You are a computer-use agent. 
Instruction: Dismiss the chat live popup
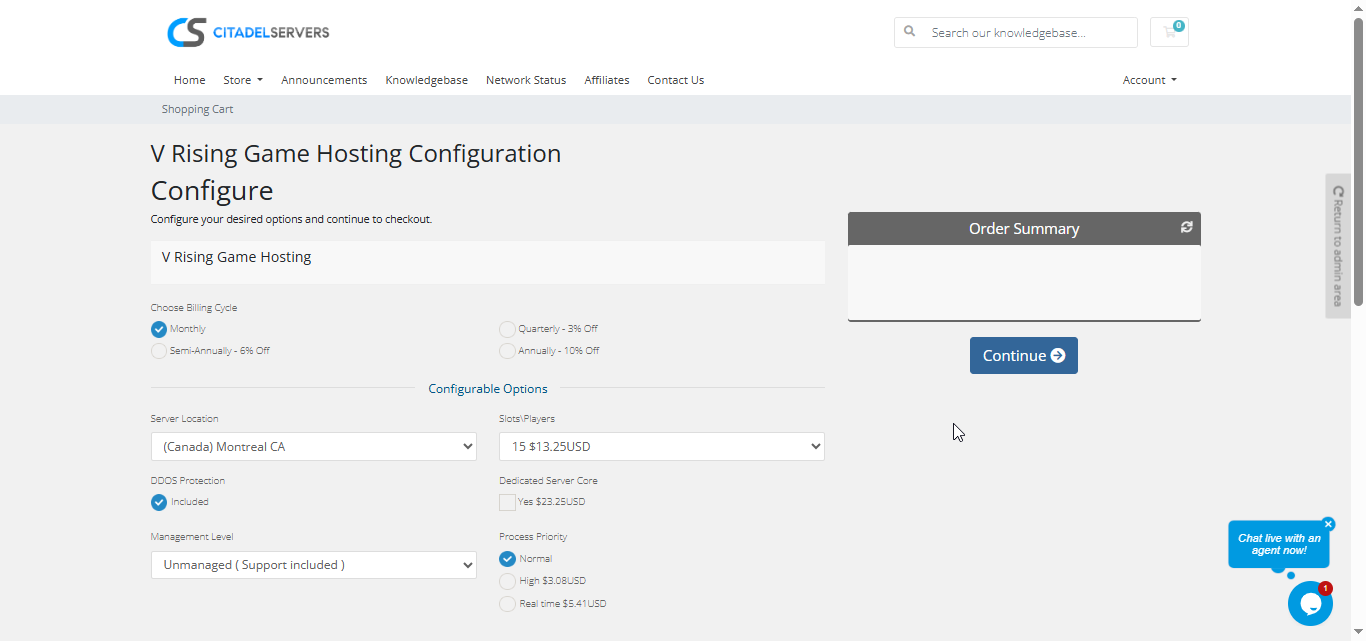(1328, 524)
